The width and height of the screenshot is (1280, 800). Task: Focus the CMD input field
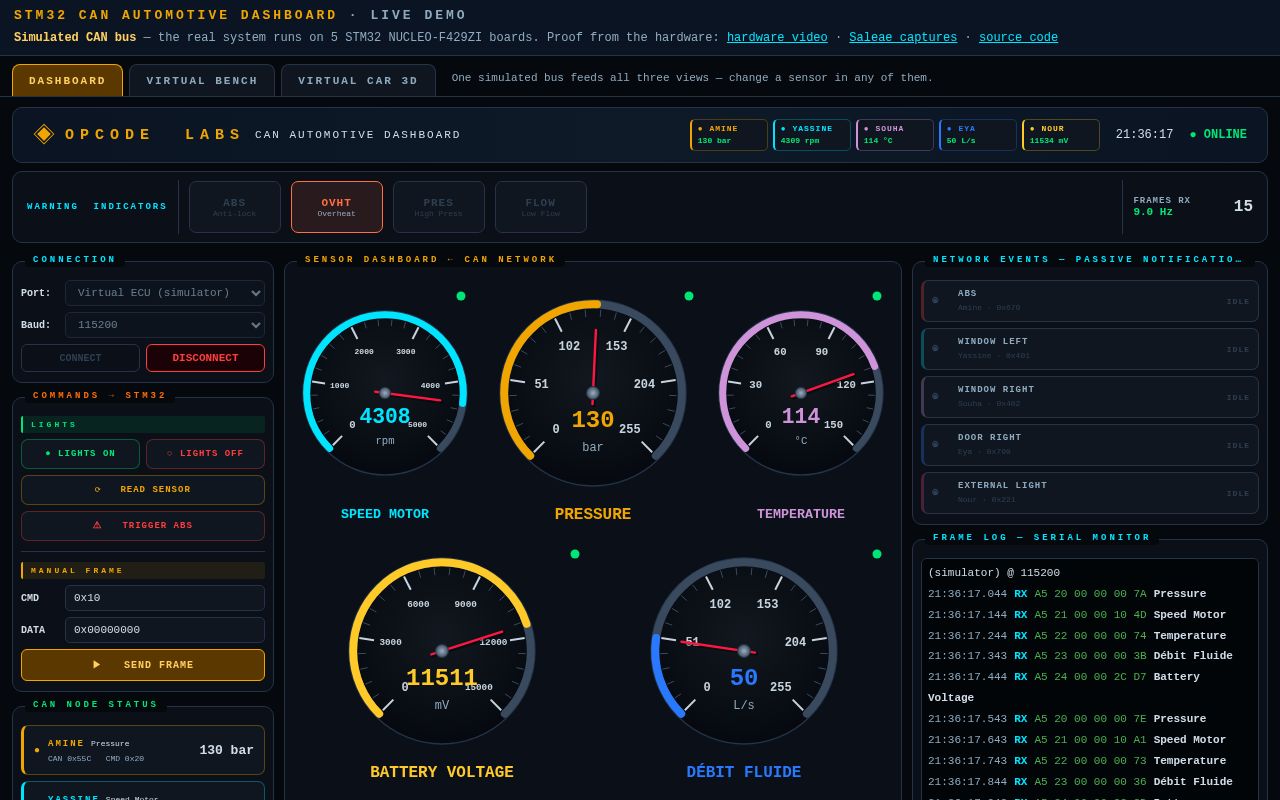[165, 598]
